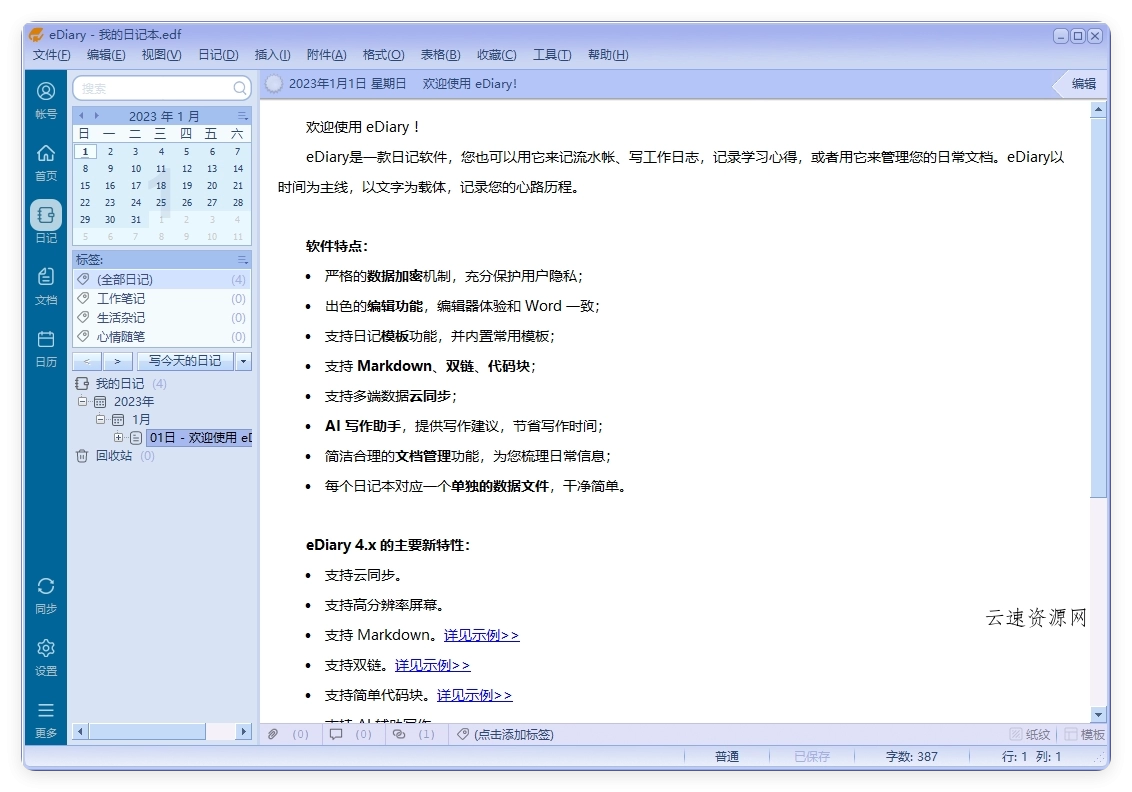The height and width of the screenshot is (792, 1132).
Task: Open the comments speech bubble icon
Action: (336, 734)
